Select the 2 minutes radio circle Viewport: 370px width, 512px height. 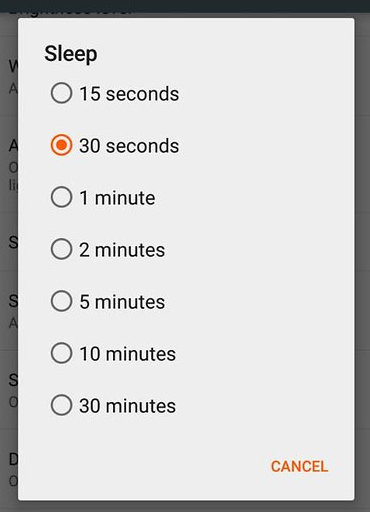61,249
